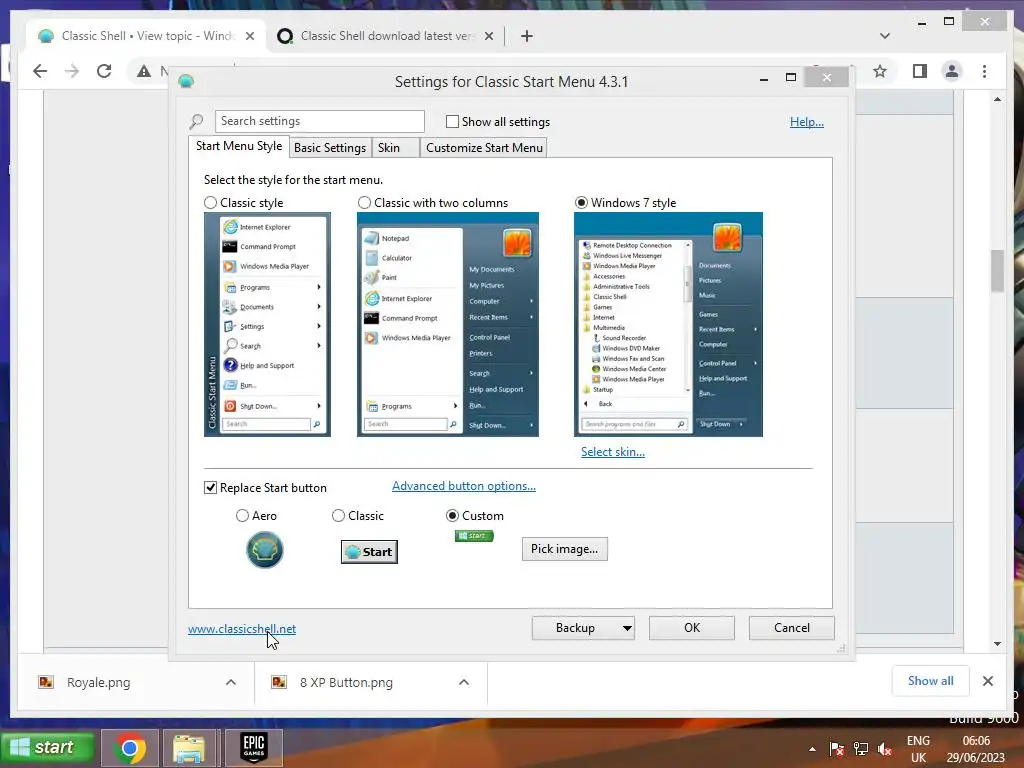Select the Classic style radio button

210,203
